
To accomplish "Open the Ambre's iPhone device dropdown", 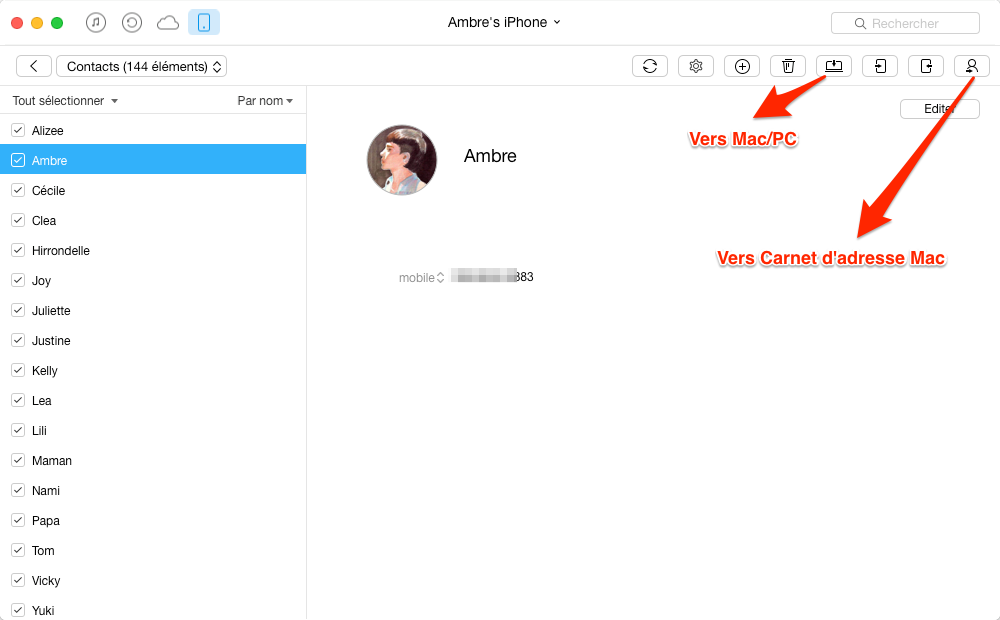I will coord(504,22).
